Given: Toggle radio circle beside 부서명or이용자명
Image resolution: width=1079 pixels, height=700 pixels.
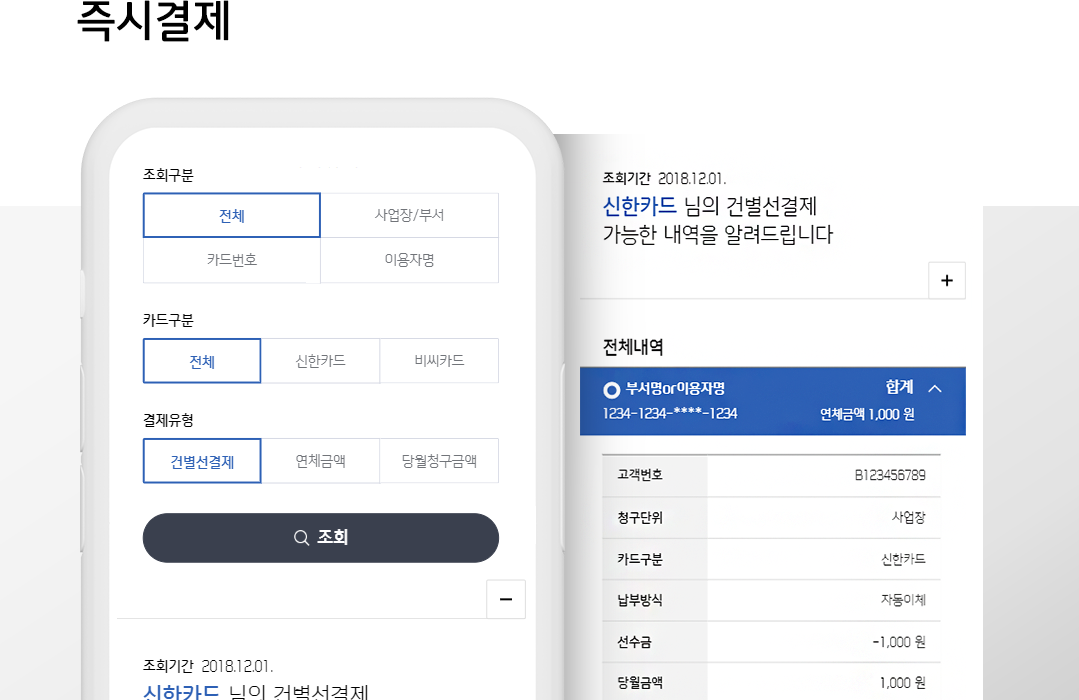Looking at the screenshot, I should click(611, 390).
